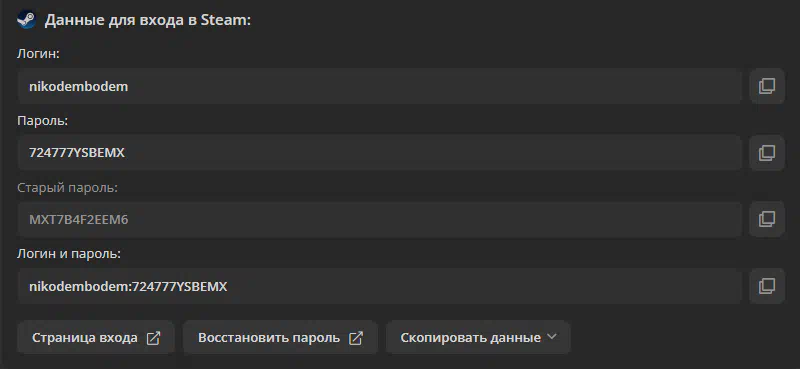800x369 pixels.
Task: Select the Логин и пароль combined field
Action: tap(380, 286)
